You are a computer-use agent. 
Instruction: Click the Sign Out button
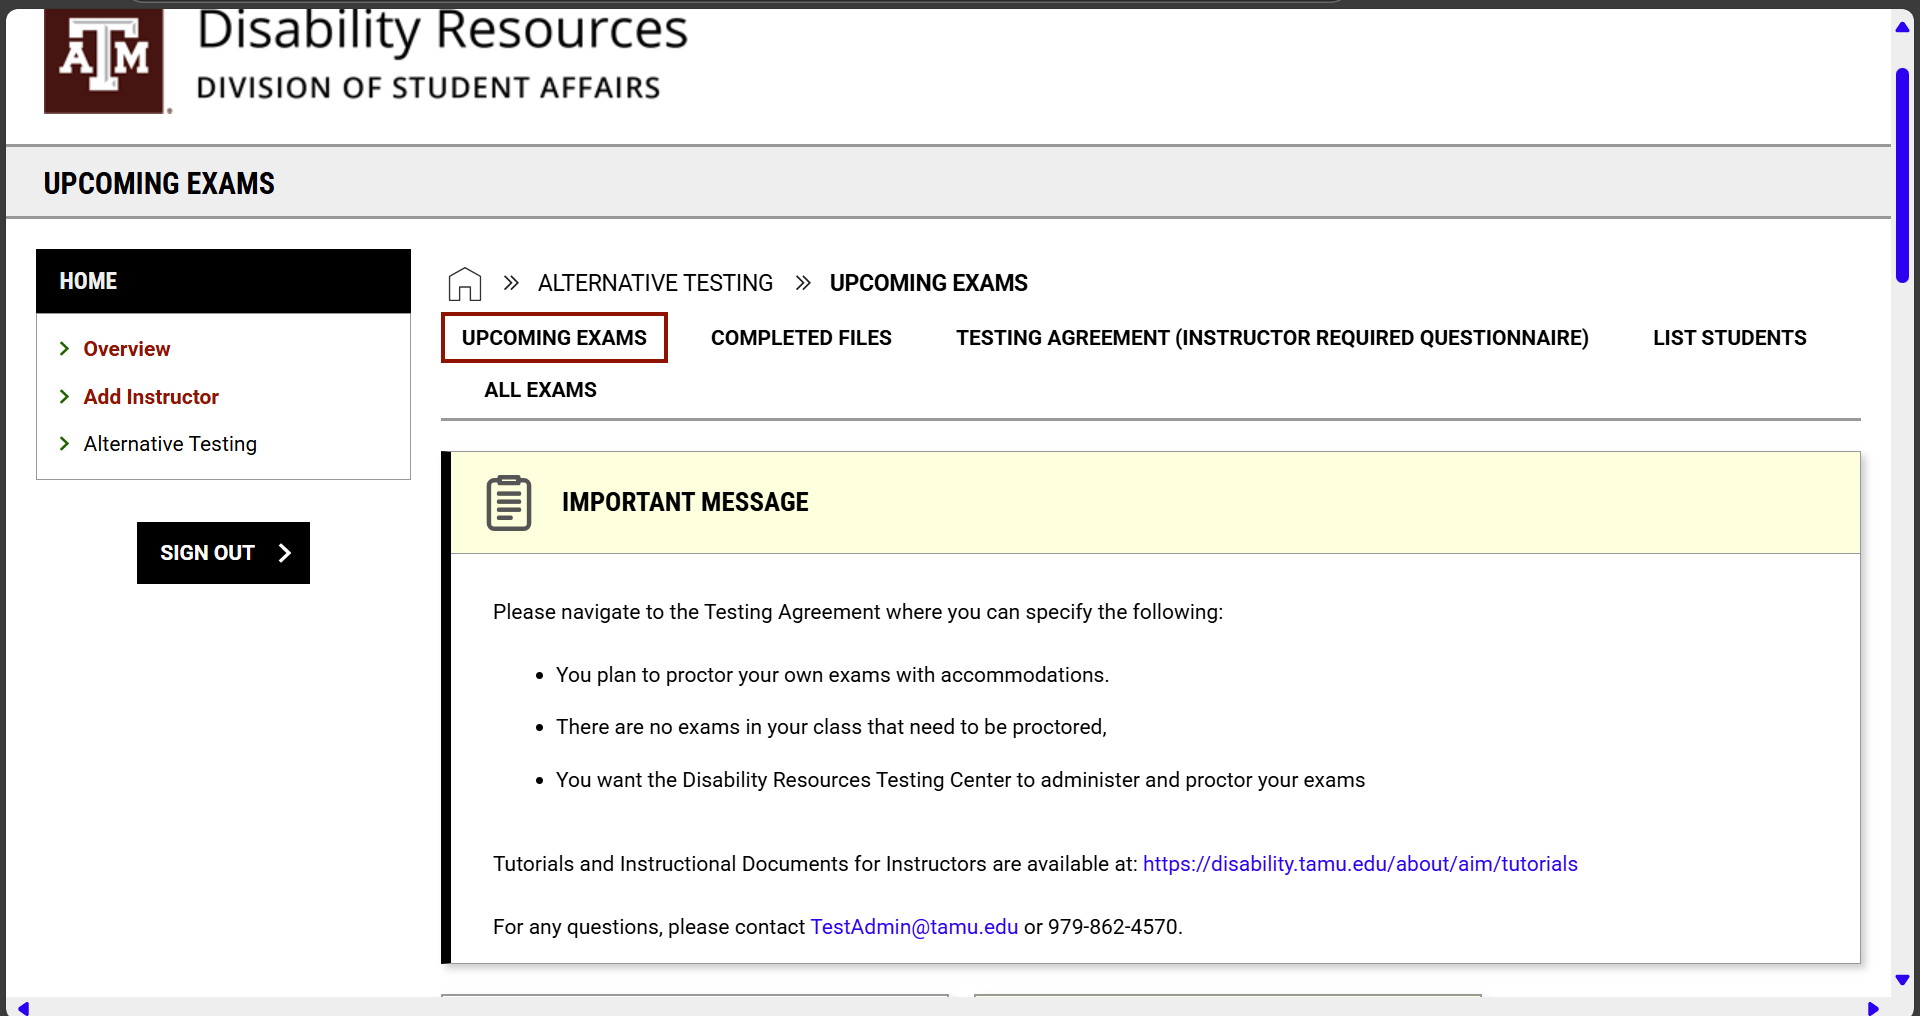click(222, 552)
